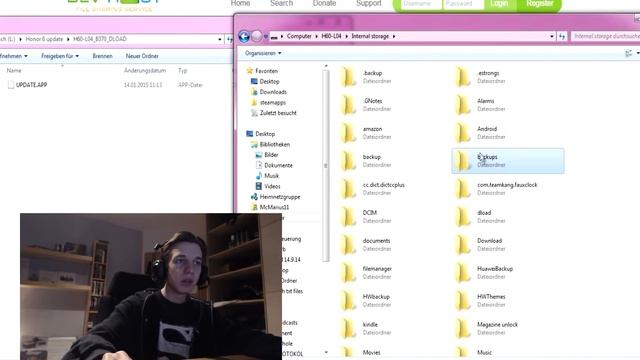Viewport: 640px width, 360px height.
Task: Select Videos library in the navigation pane
Action: tap(272, 187)
